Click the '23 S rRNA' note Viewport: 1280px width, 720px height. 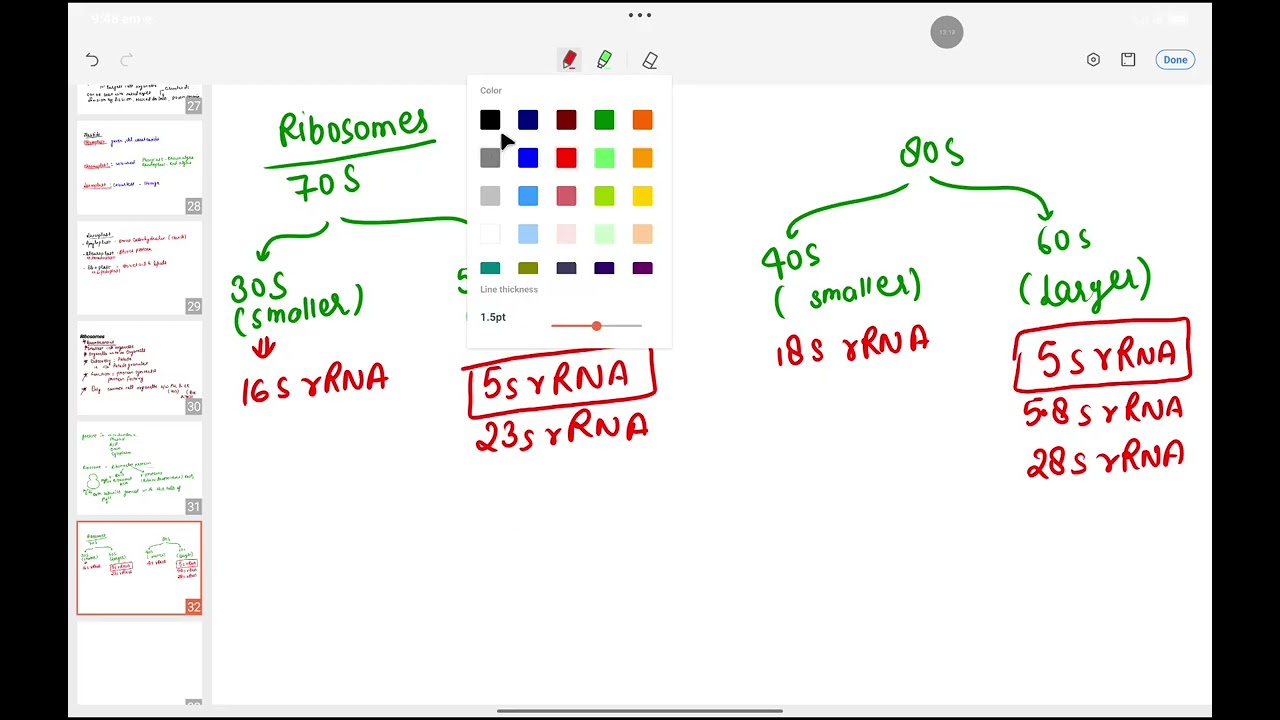coord(562,433)
